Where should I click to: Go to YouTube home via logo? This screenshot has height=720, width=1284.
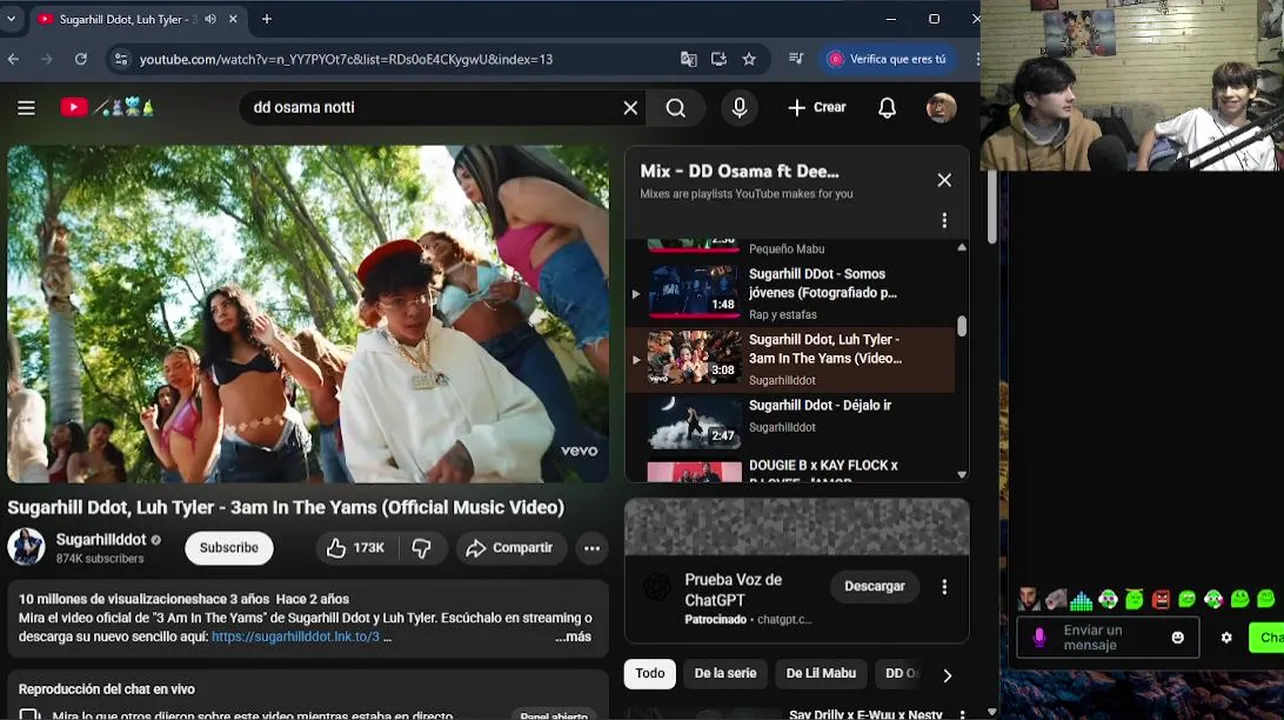[74, 107]
